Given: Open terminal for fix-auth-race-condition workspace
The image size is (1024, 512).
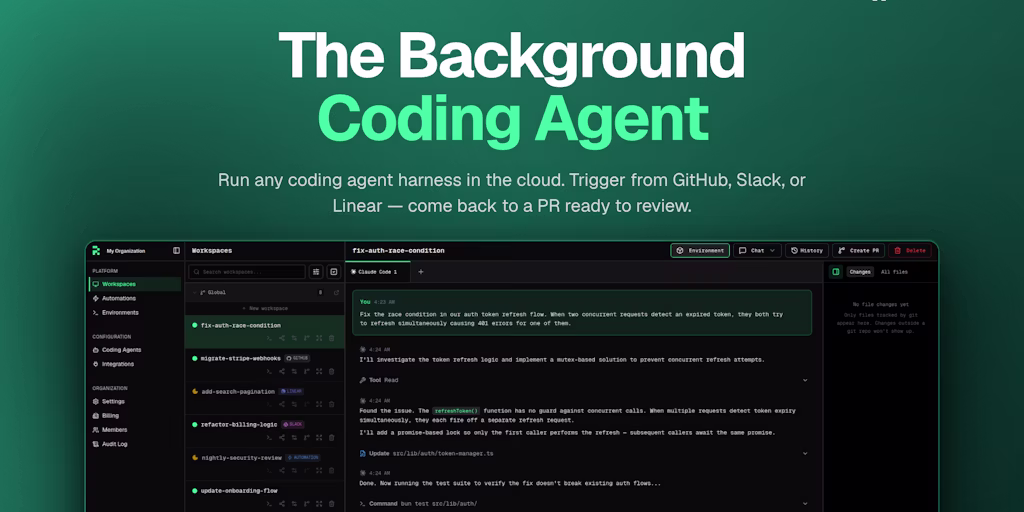Looking at the screenshot, I should [269, 338].
